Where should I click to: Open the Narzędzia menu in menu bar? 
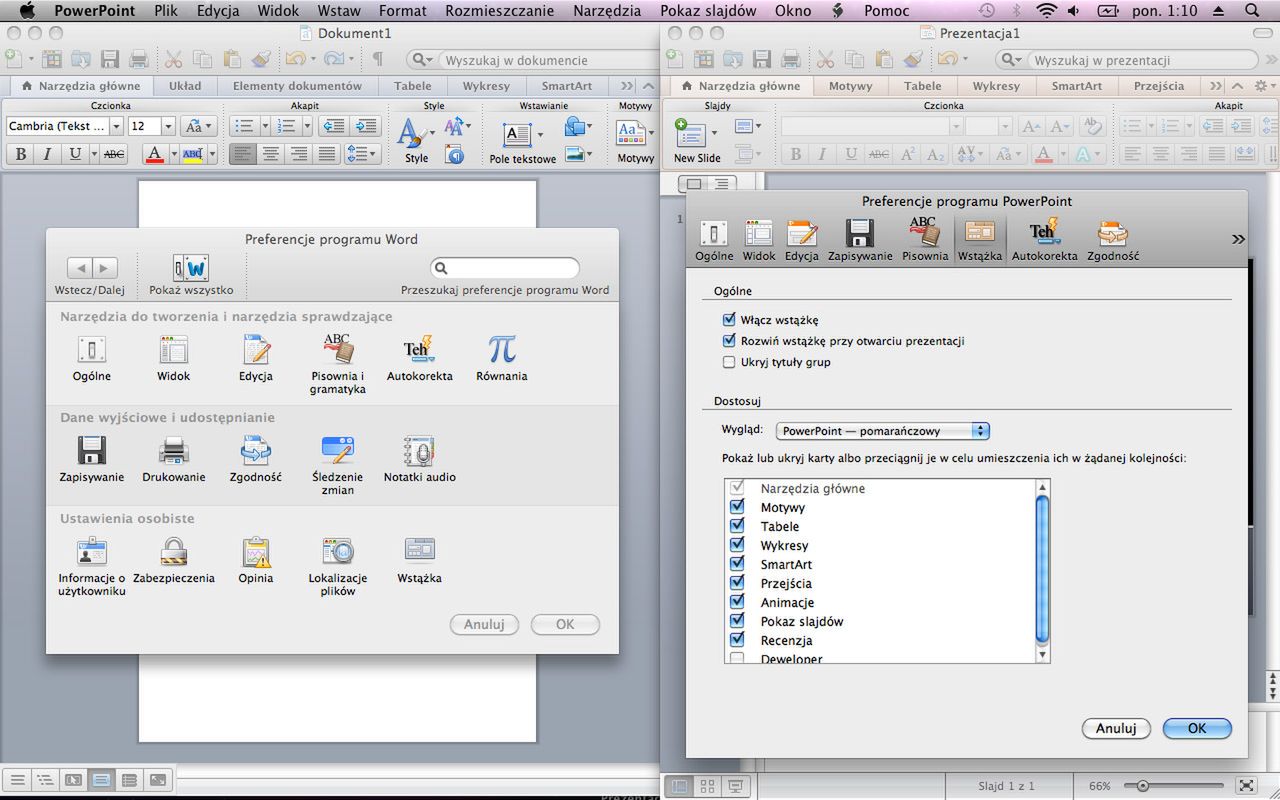pos(607,11)
